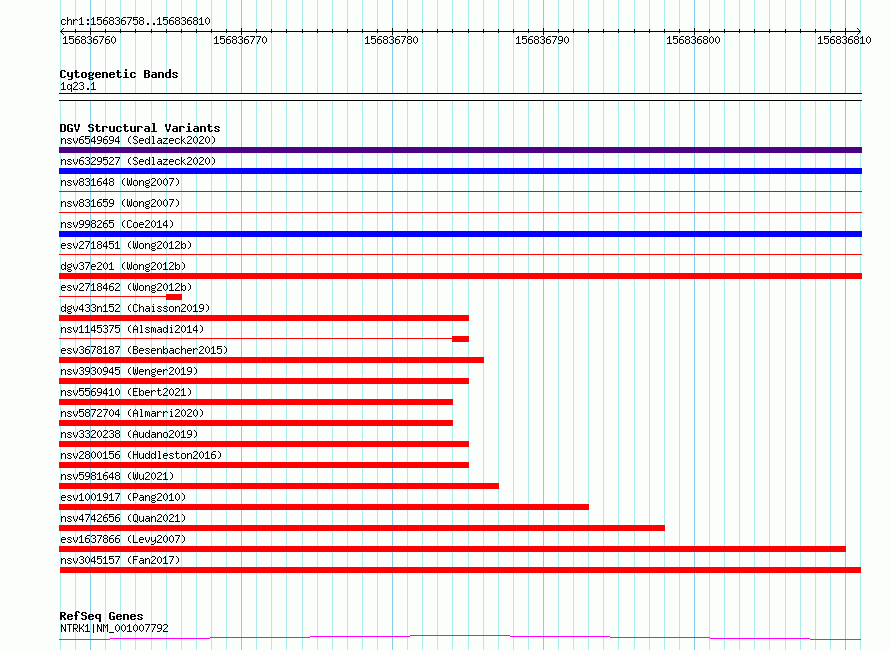Click nsv998265 (Coe2014) label
The width and height of the screenshot is (890, 650).
117,224
